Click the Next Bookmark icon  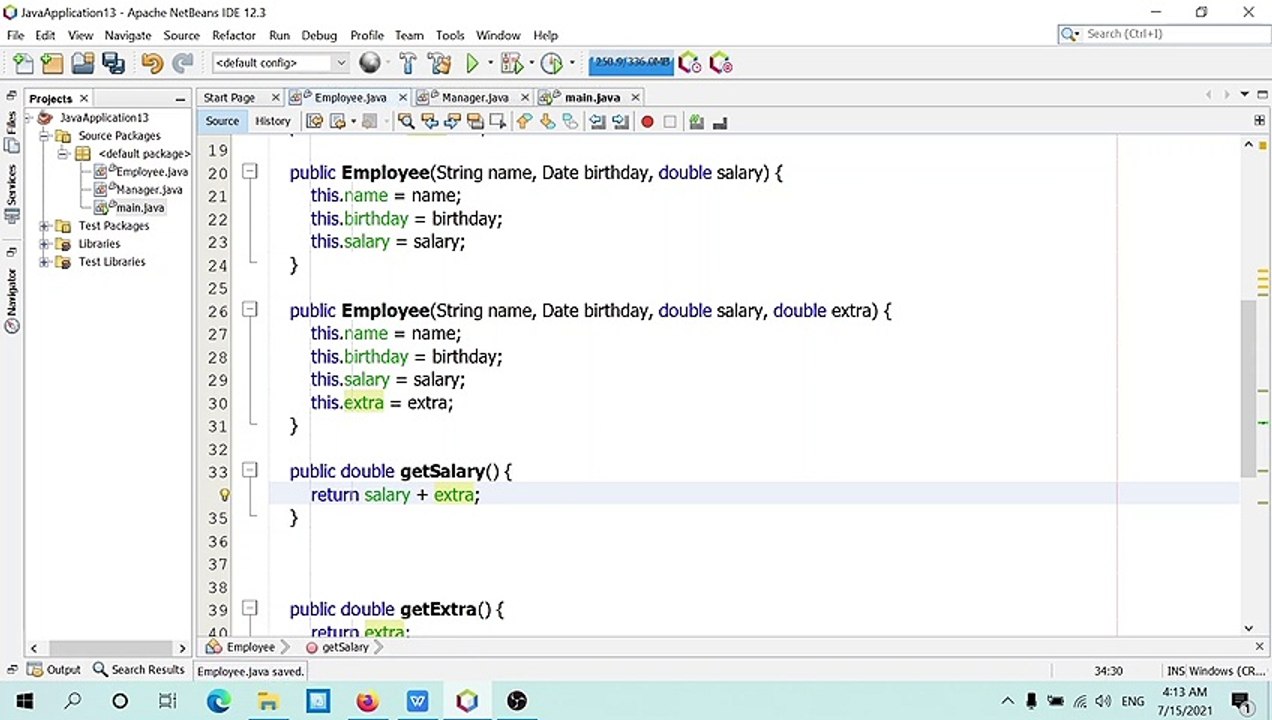[547, 122]
